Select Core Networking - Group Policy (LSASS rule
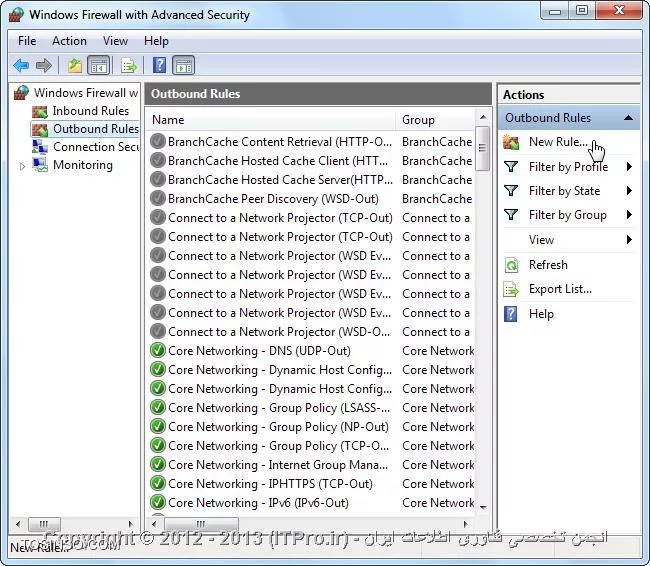Image resolution: width=650 pixels, height=566 pixels. point(311,408)
